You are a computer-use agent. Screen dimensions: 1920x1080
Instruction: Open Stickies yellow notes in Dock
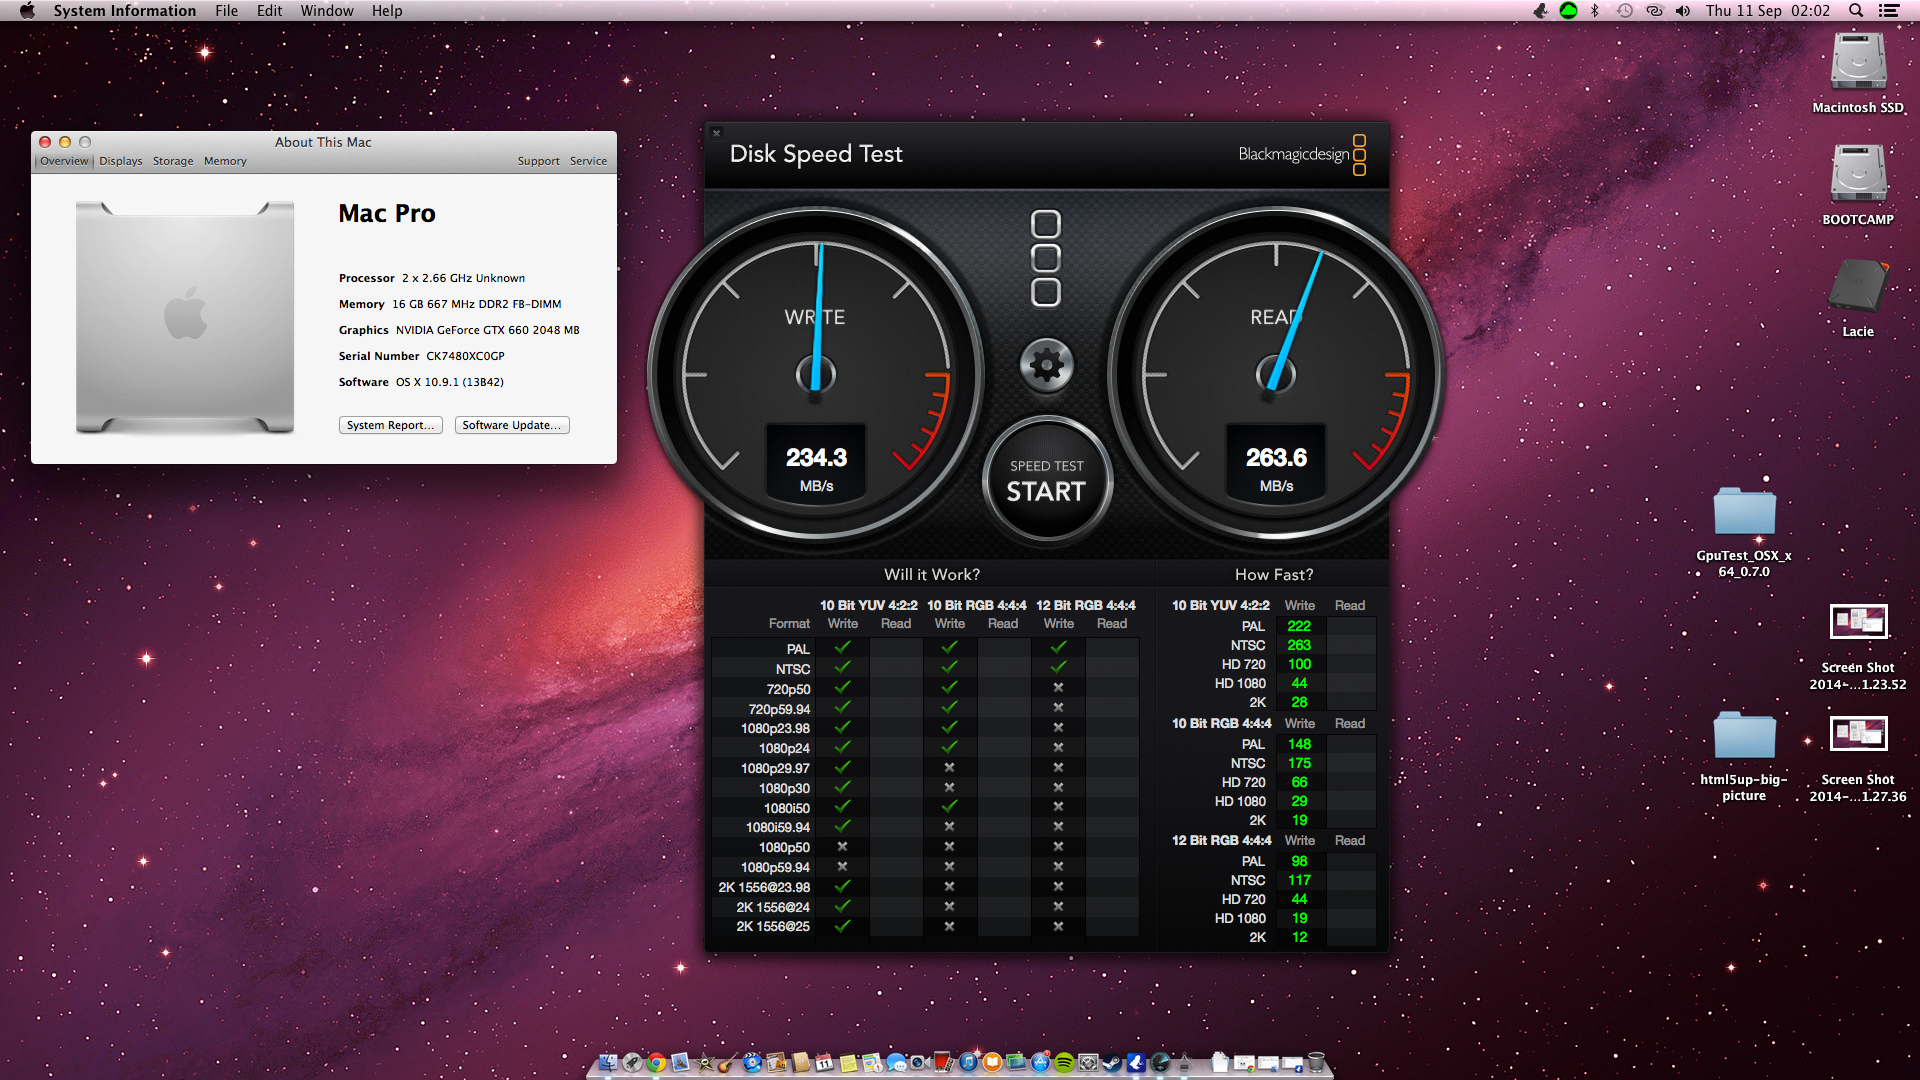[848, 1062]
